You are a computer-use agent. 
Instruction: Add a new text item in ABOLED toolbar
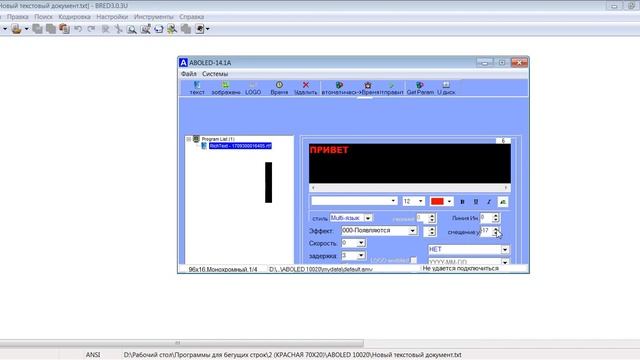pos(197,88)
